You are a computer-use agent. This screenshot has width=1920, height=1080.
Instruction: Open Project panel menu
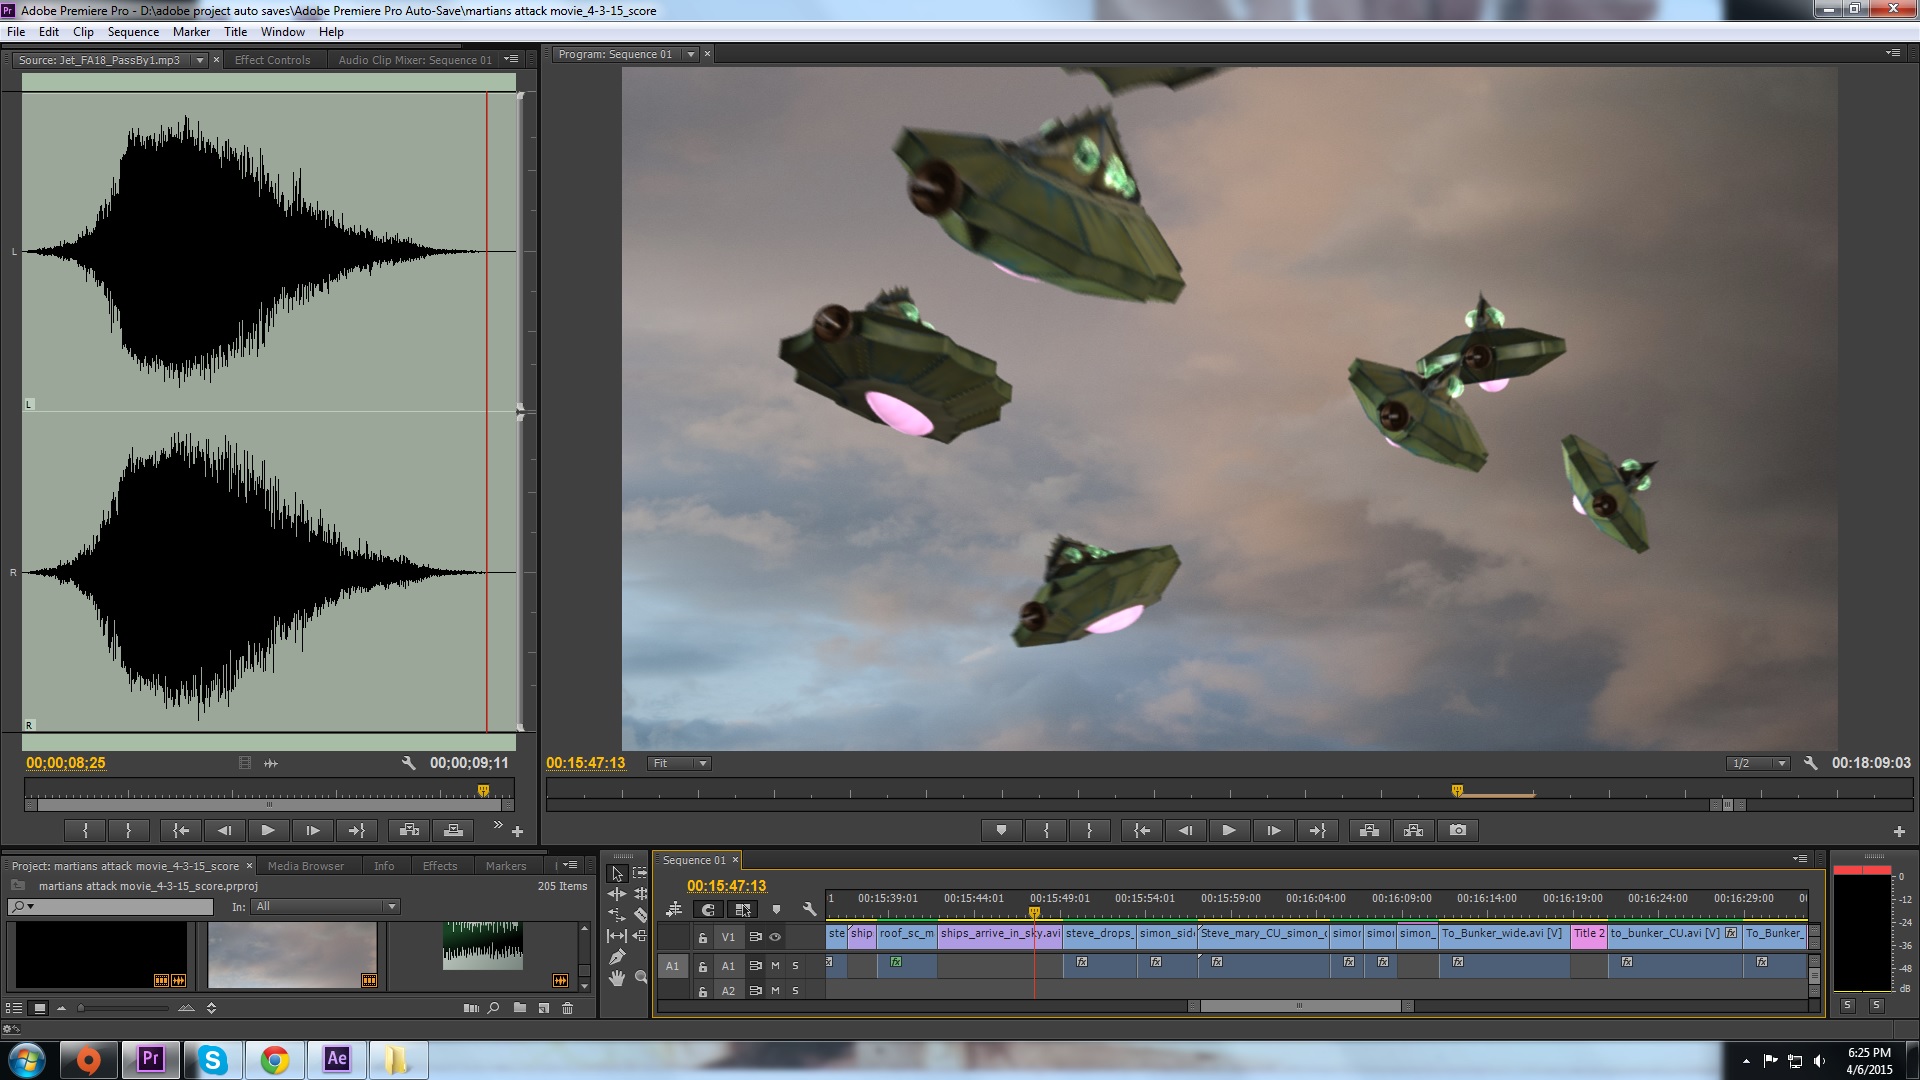tap(570, 865)
